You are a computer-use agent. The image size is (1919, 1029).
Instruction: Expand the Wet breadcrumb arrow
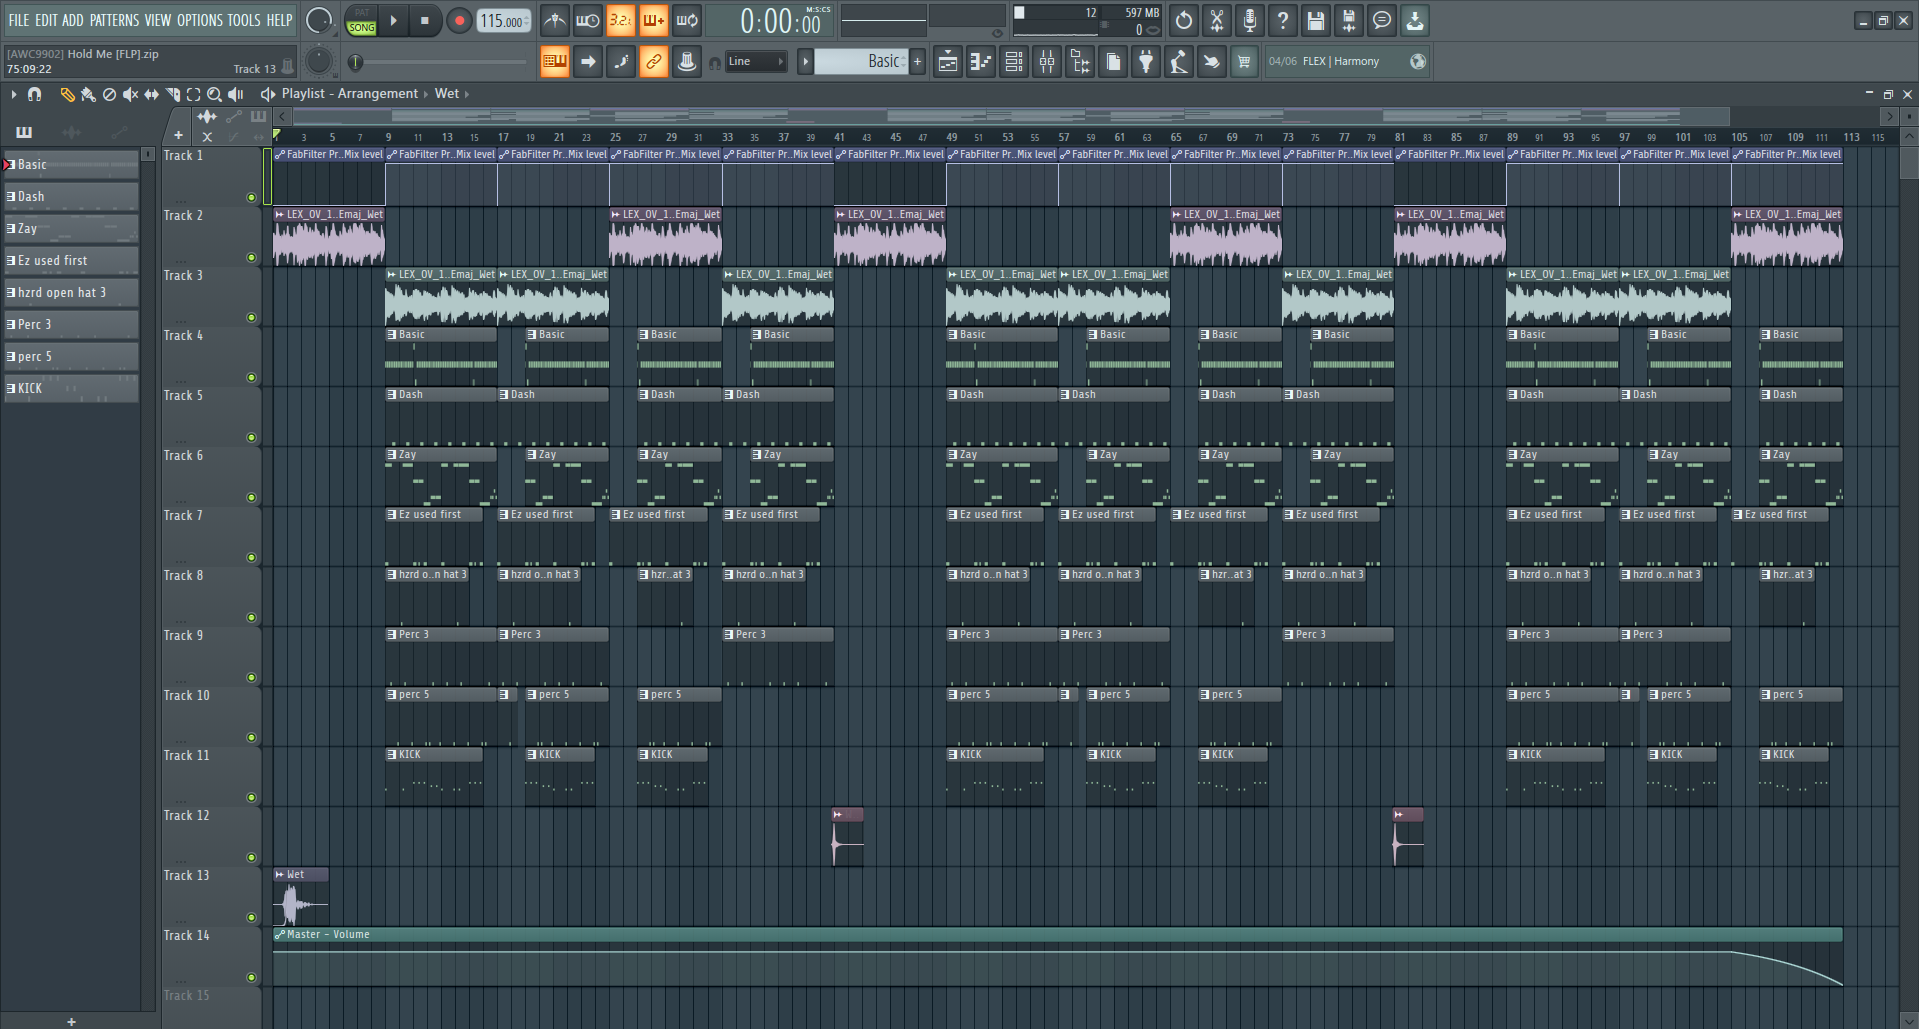pos(466,94)
